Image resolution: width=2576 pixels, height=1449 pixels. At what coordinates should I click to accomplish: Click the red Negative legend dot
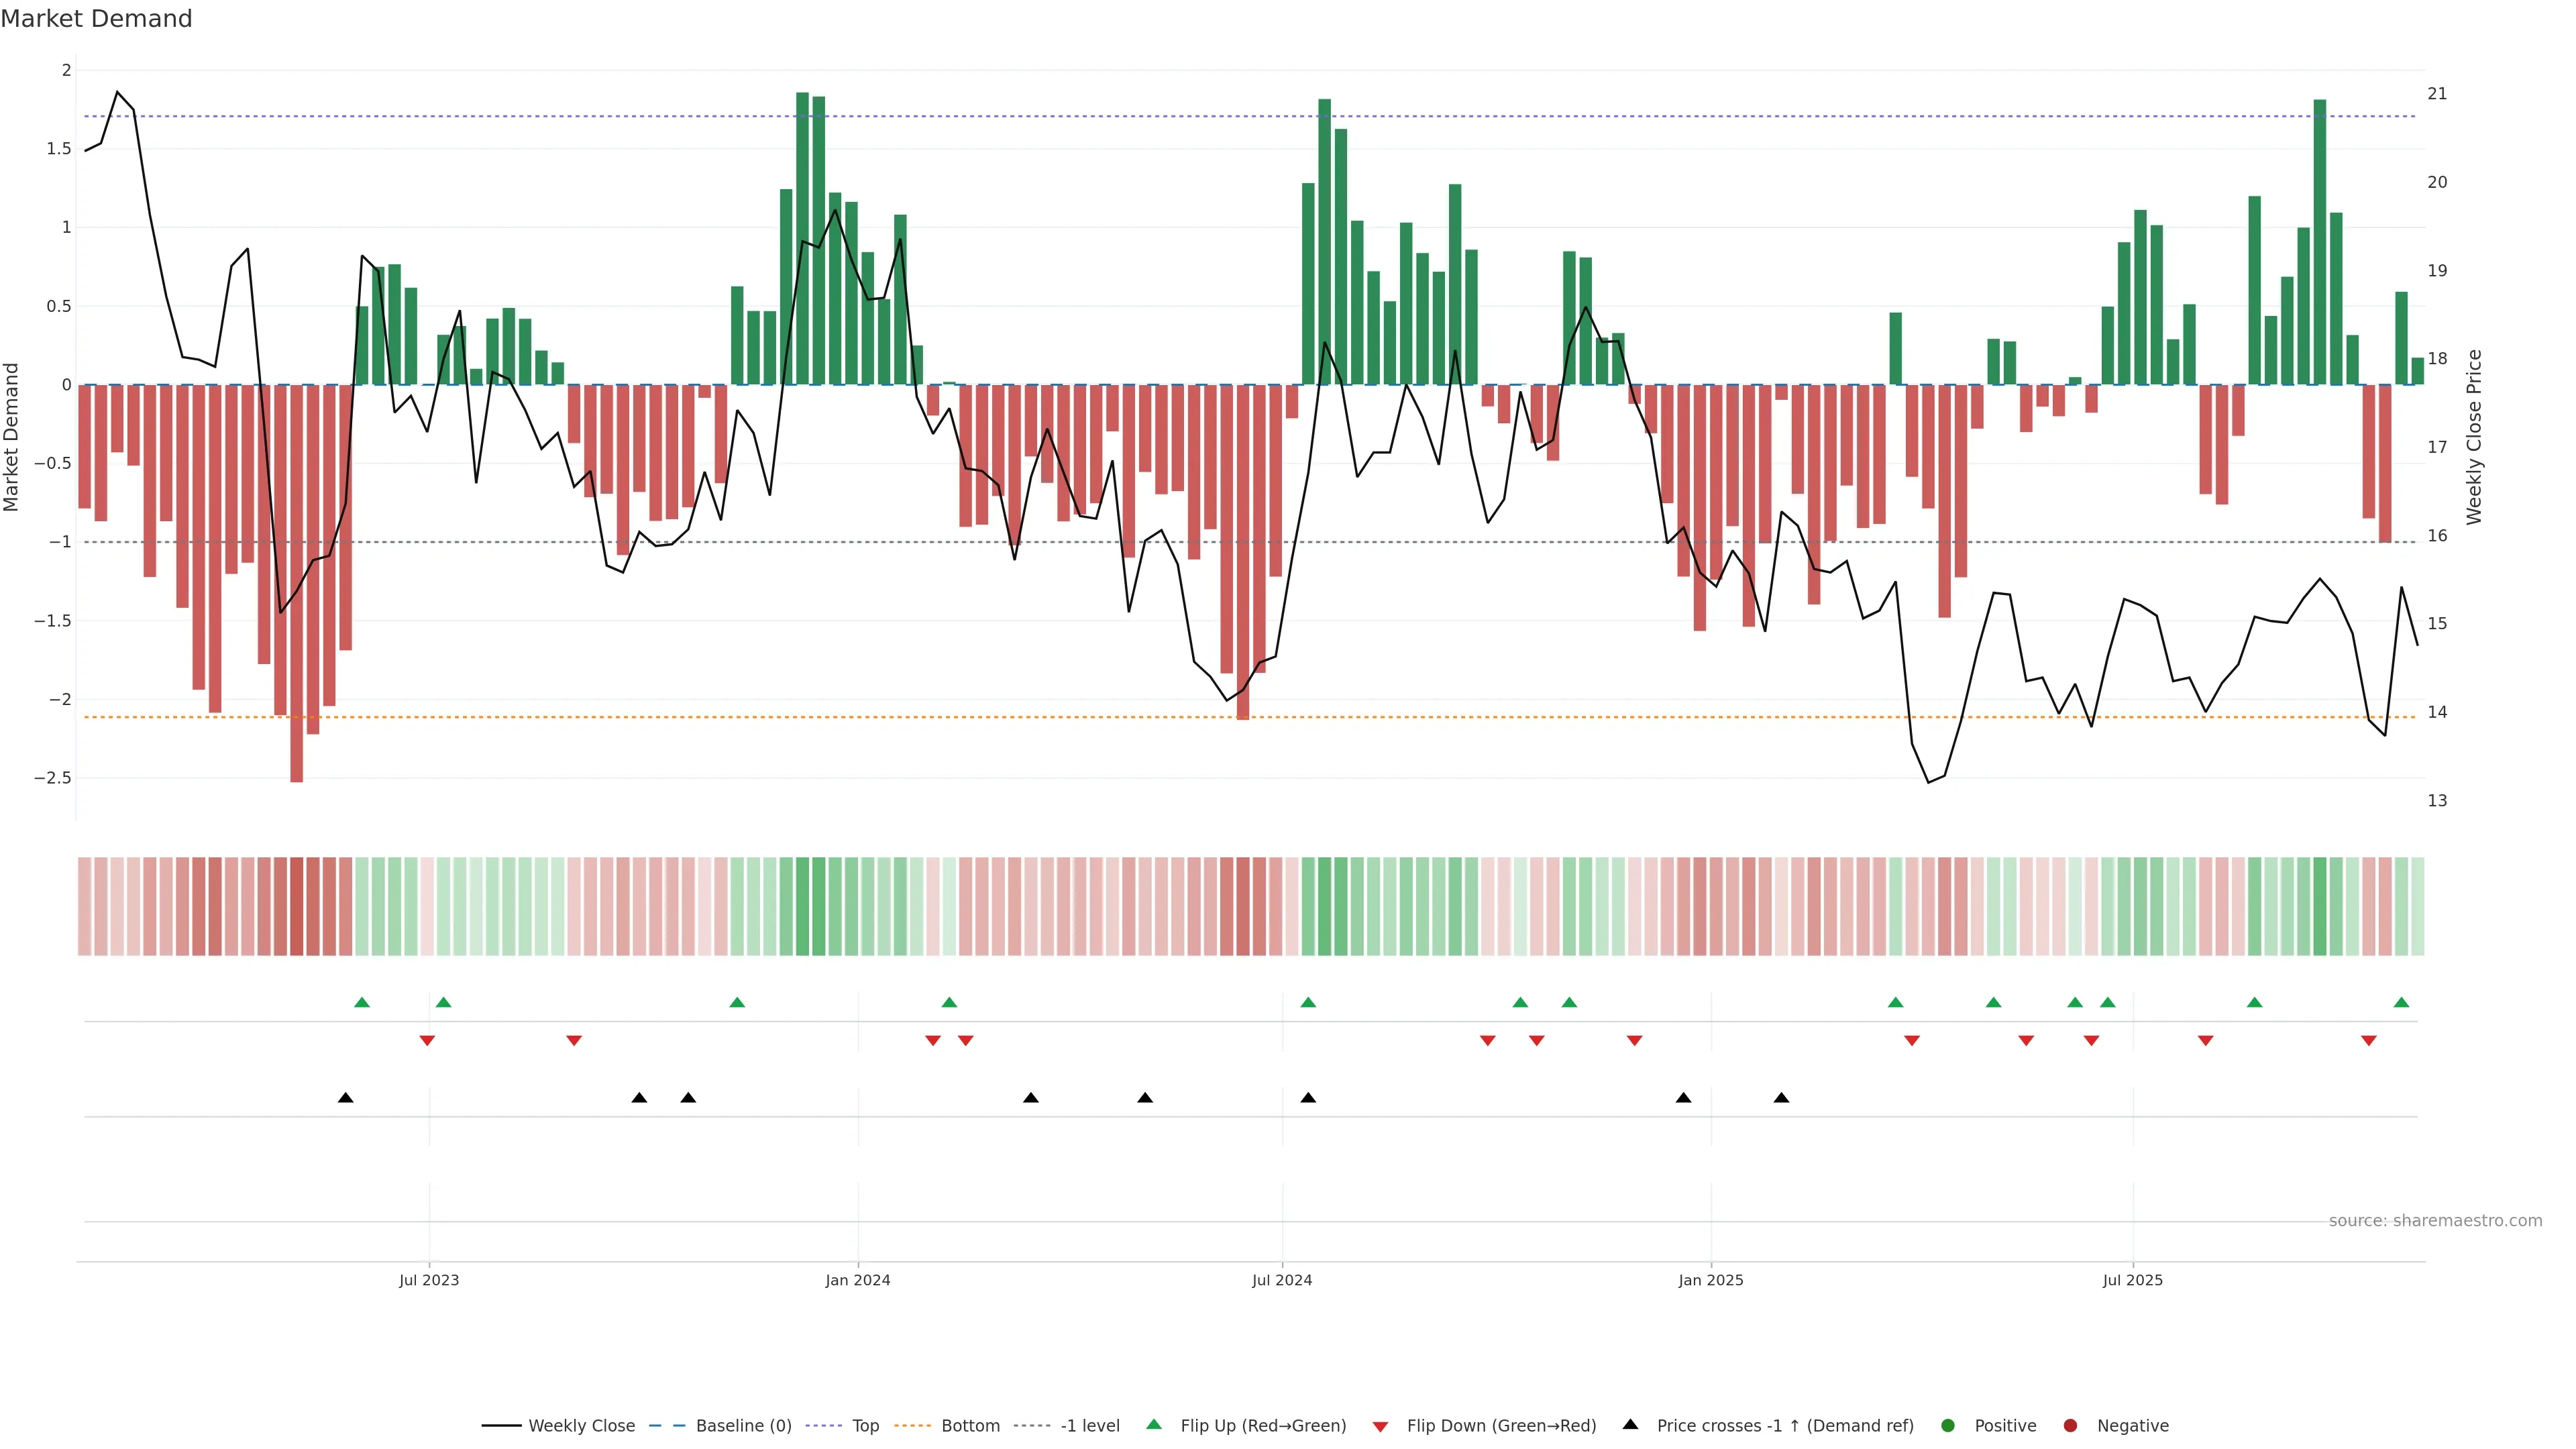pos(2070,1425)
